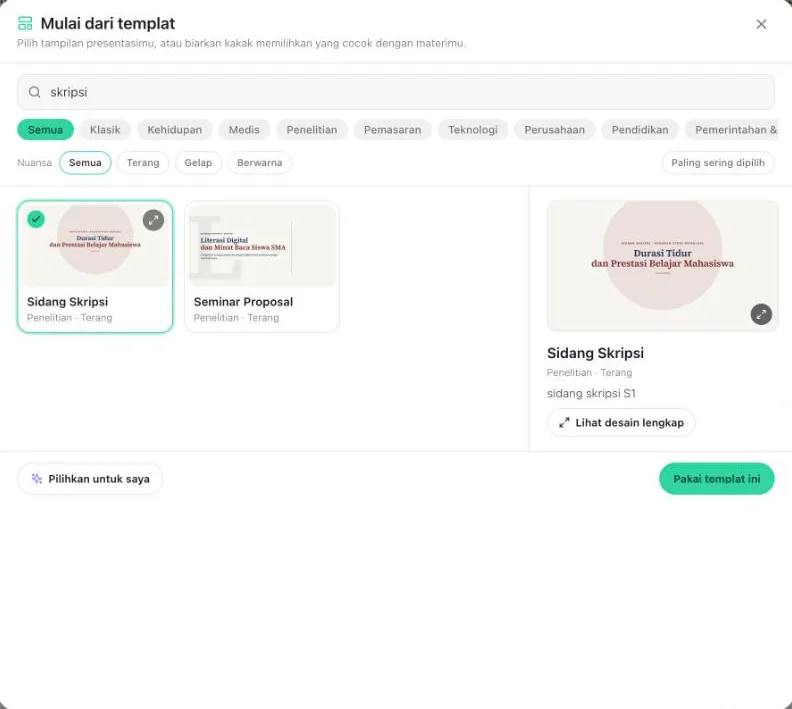Click arrows icon in Lihat desain lengkap
792x709 pixels.
(564, 423)
